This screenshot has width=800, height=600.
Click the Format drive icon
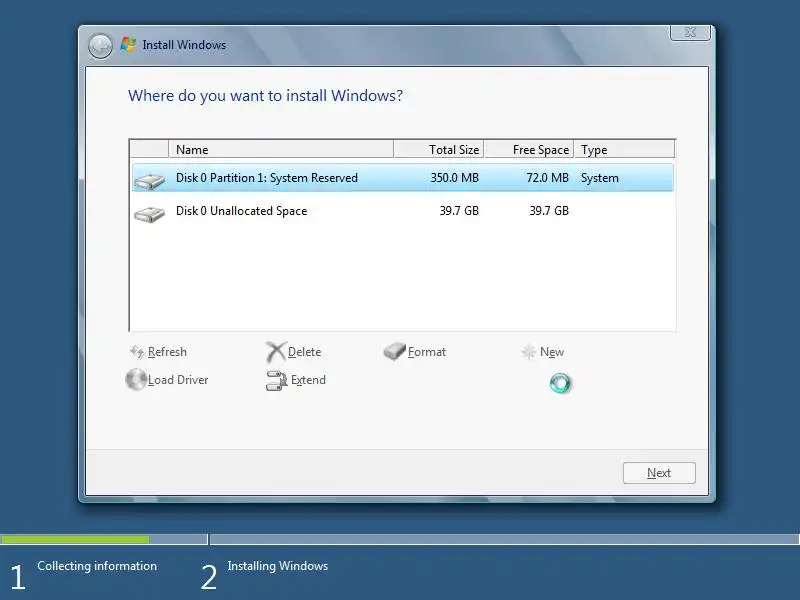[394, 351]
